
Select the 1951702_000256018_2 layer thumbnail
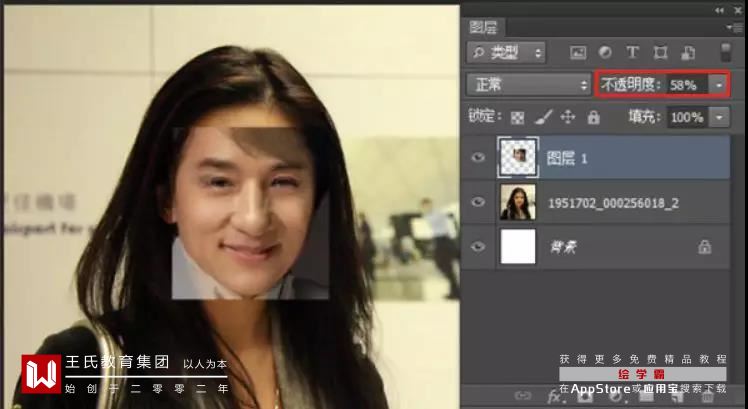click(518, 202)
